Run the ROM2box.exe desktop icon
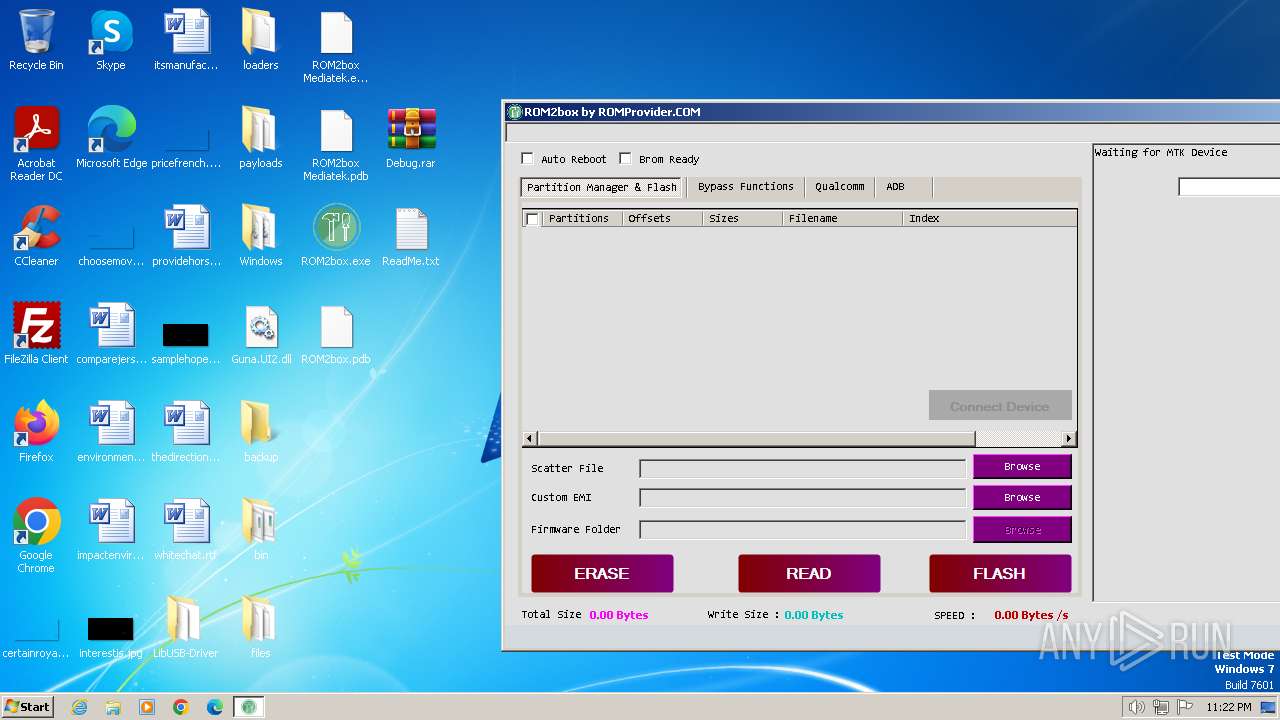The image size is (1280, 720). click(x=336, y=236)
